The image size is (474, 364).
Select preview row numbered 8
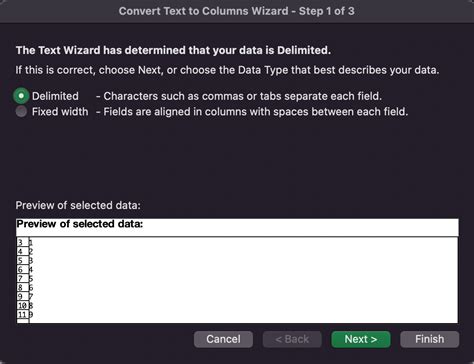23,287
